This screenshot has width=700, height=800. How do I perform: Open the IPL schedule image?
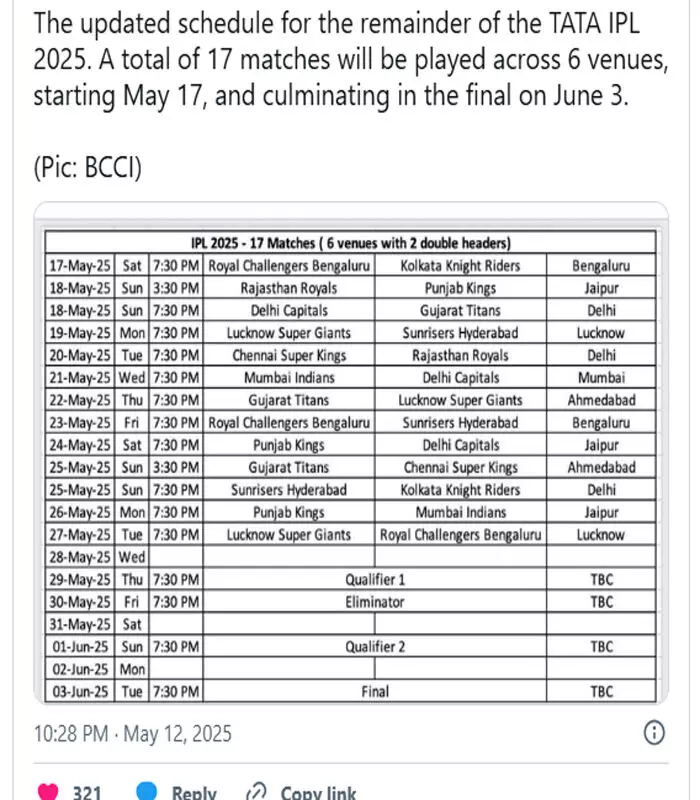coord(351,453)
